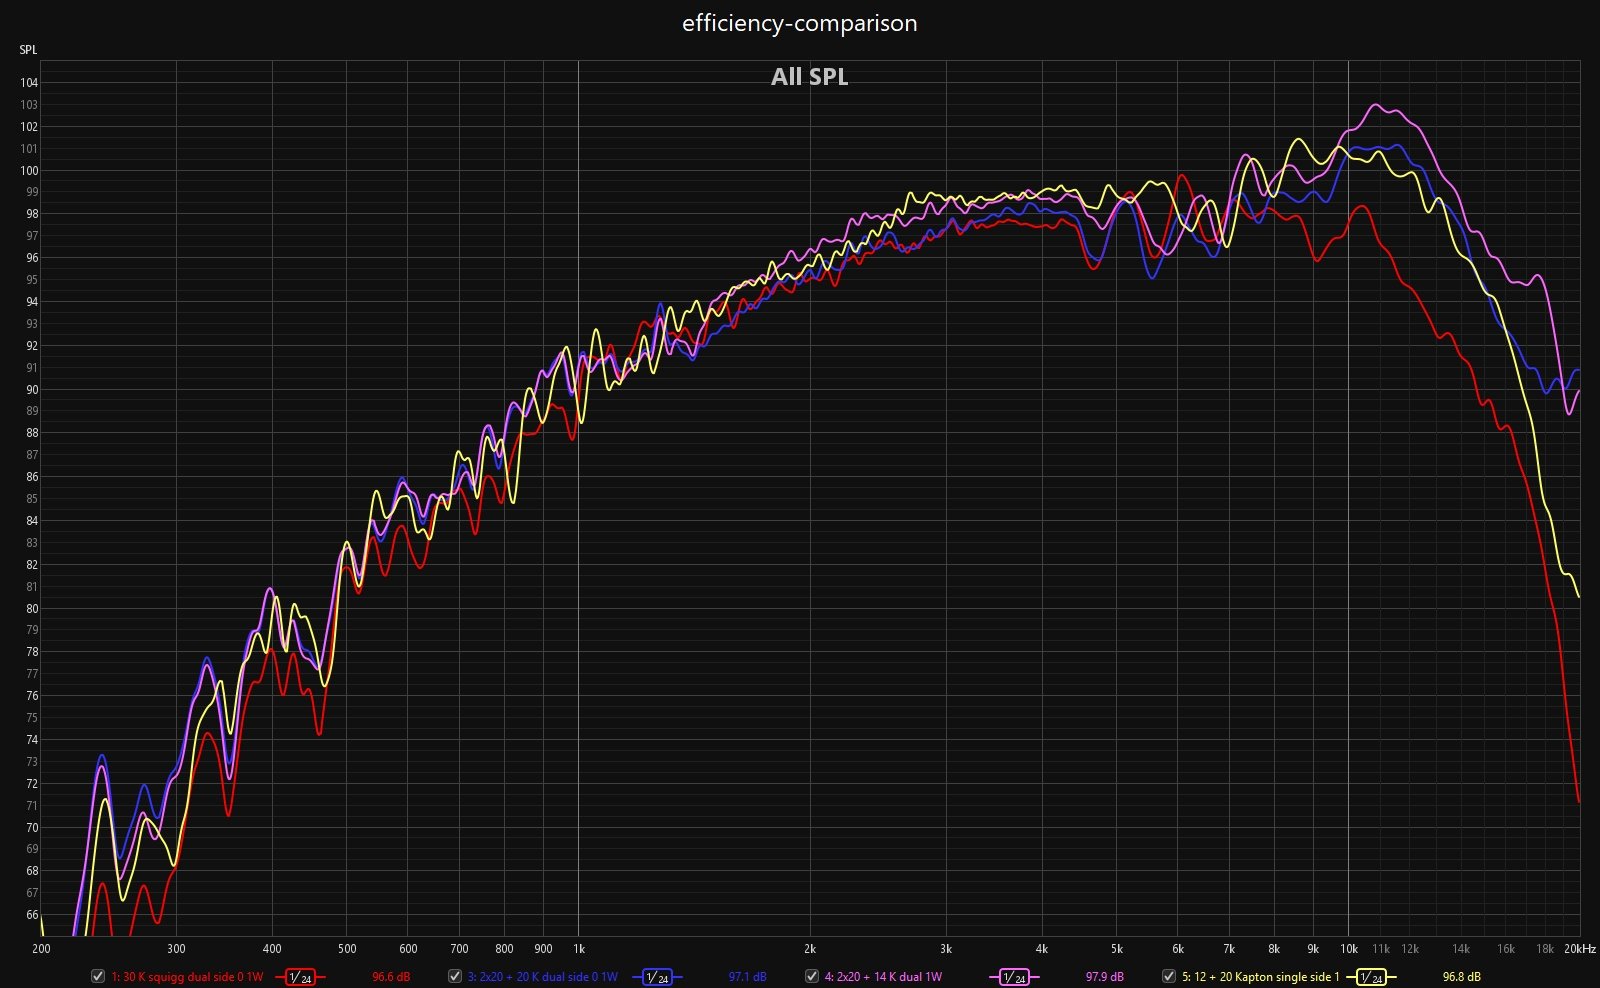This screenshot has width=1600, height=988.
Task: Select legend label '4: 2x20 + 14 K dual 1W'
Action: (883, 977)
